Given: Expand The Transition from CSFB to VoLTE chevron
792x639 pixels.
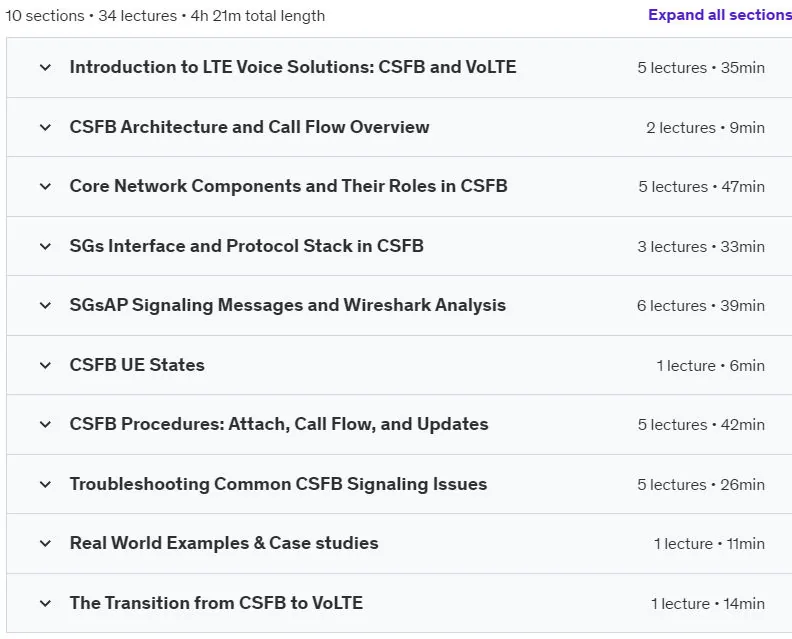Looking at the screenshot, I should pos(45,603).
